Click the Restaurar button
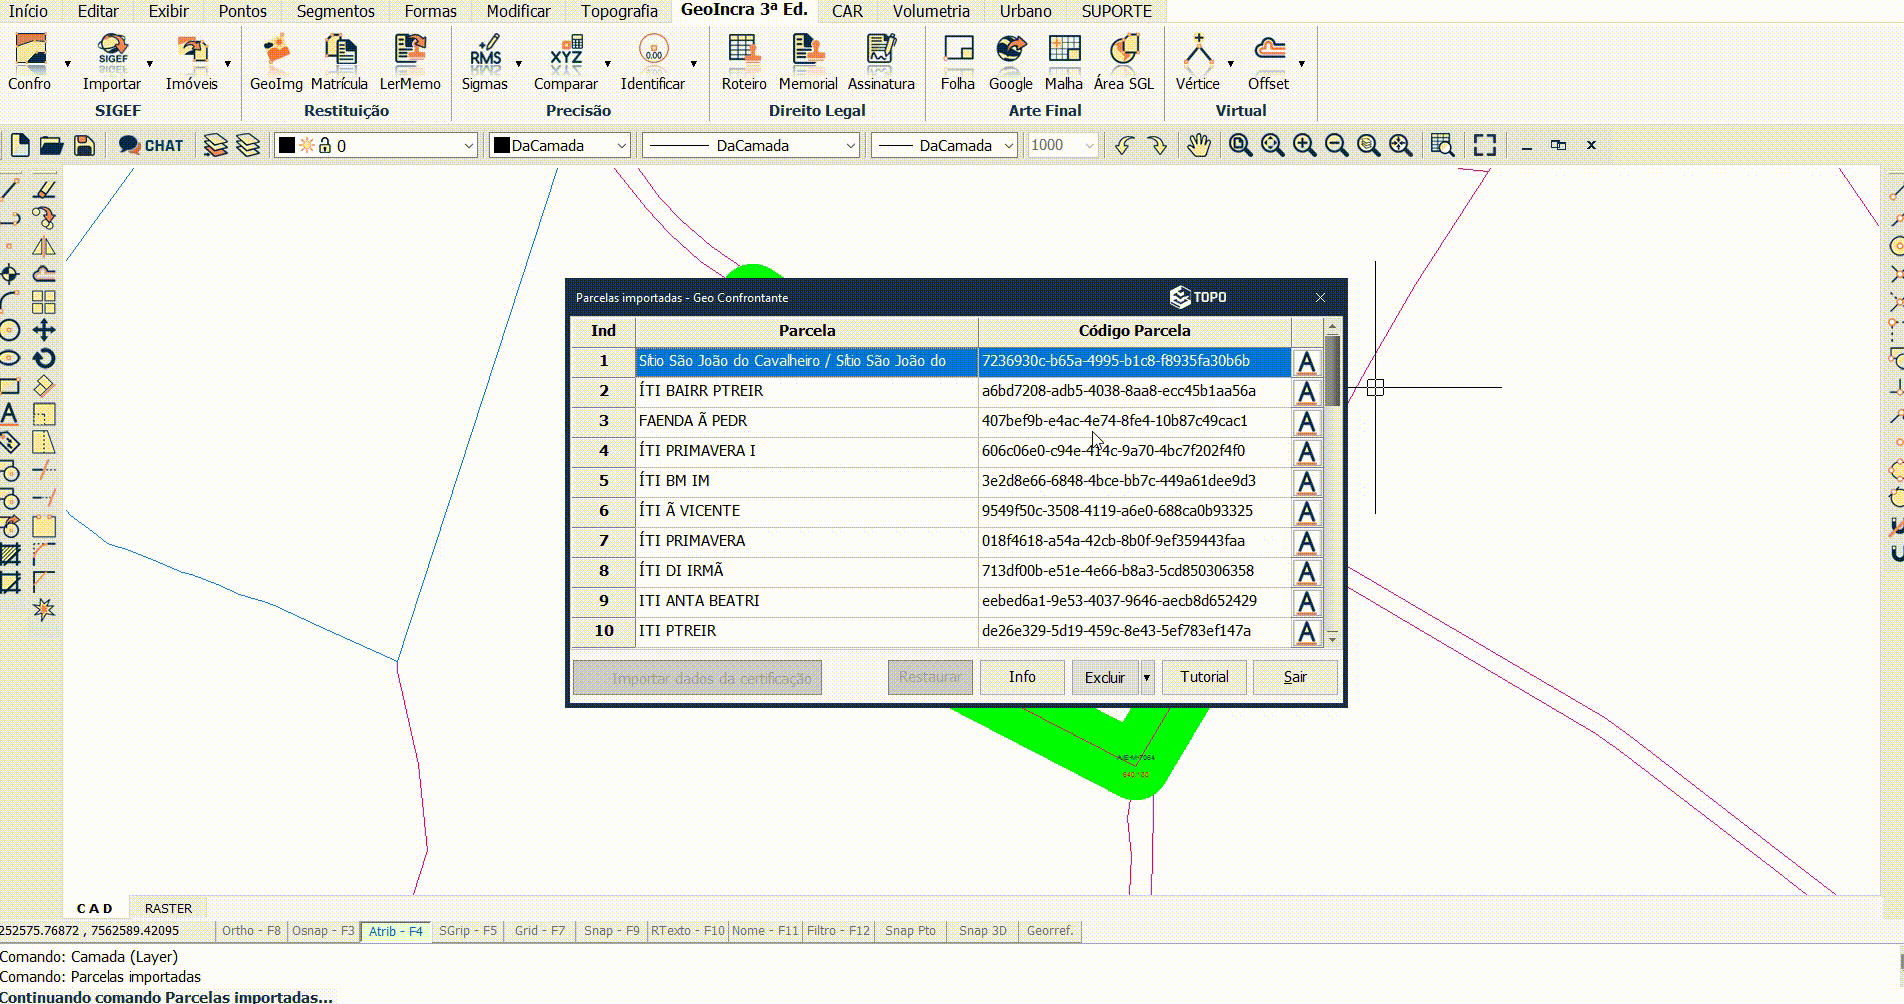 pos(930,677)
